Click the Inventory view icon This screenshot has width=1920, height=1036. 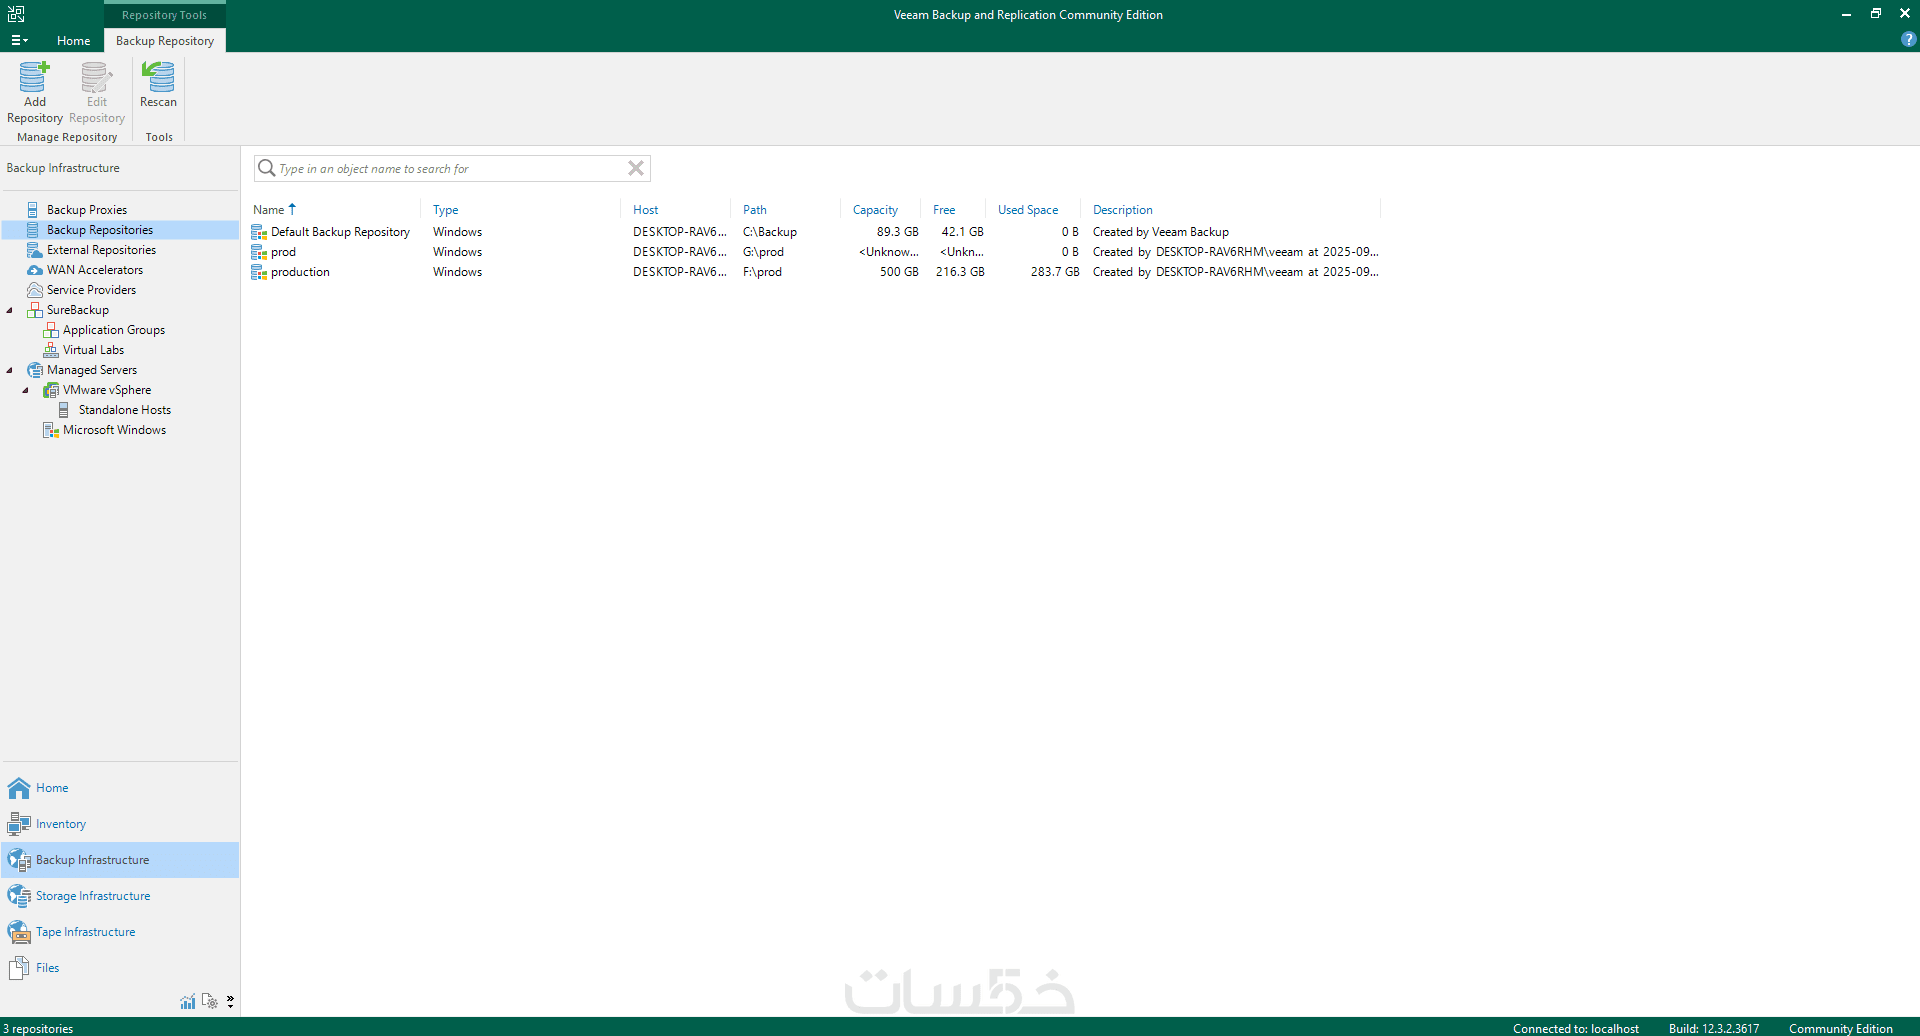pos(19,824)
